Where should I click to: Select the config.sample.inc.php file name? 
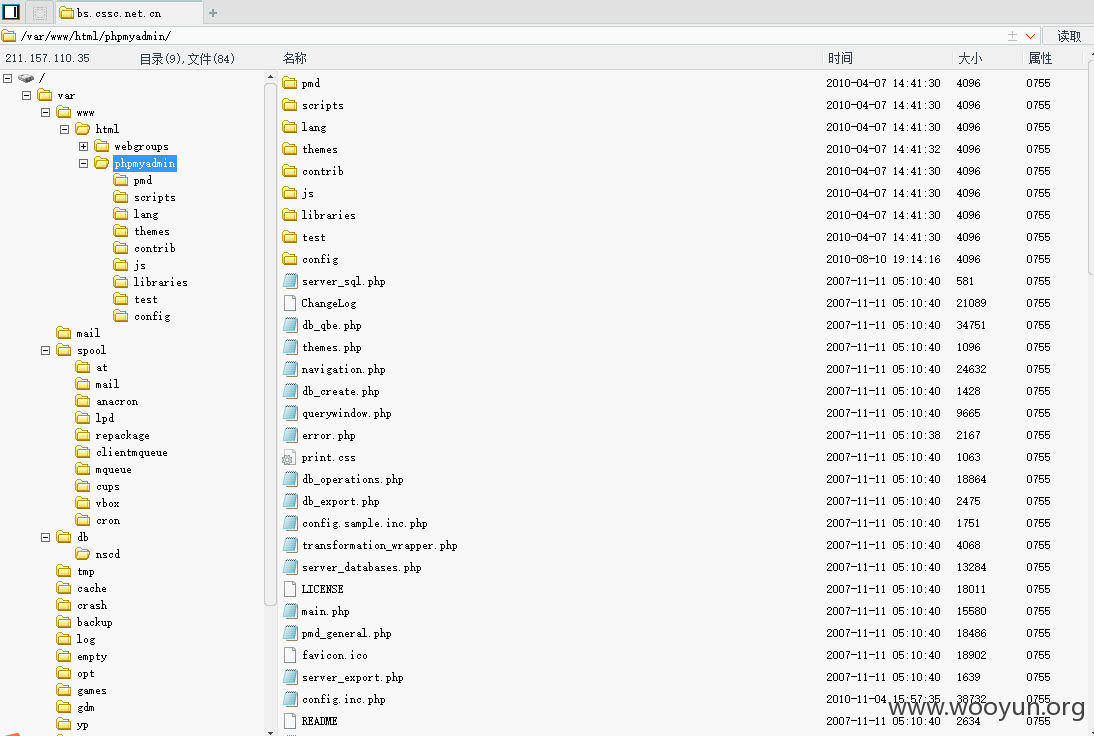pos(364,523)
